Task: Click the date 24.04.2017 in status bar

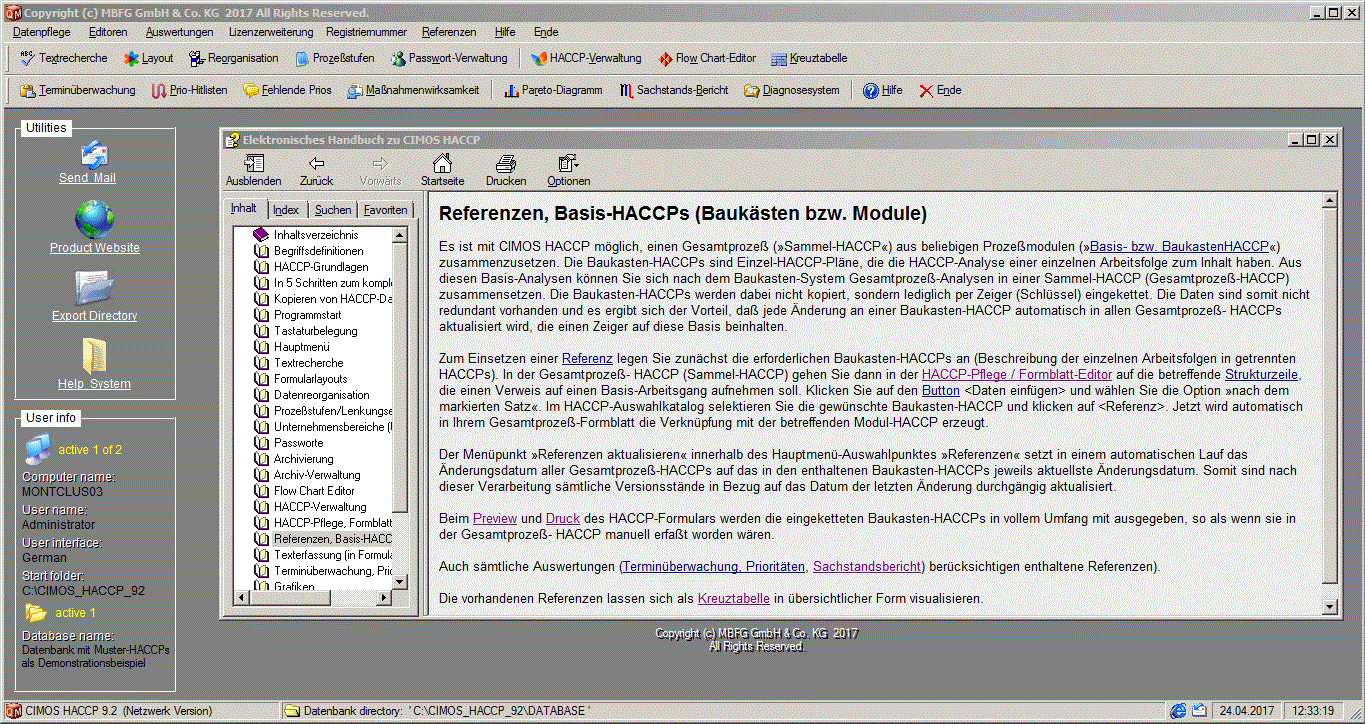Action: [1247, 711]
